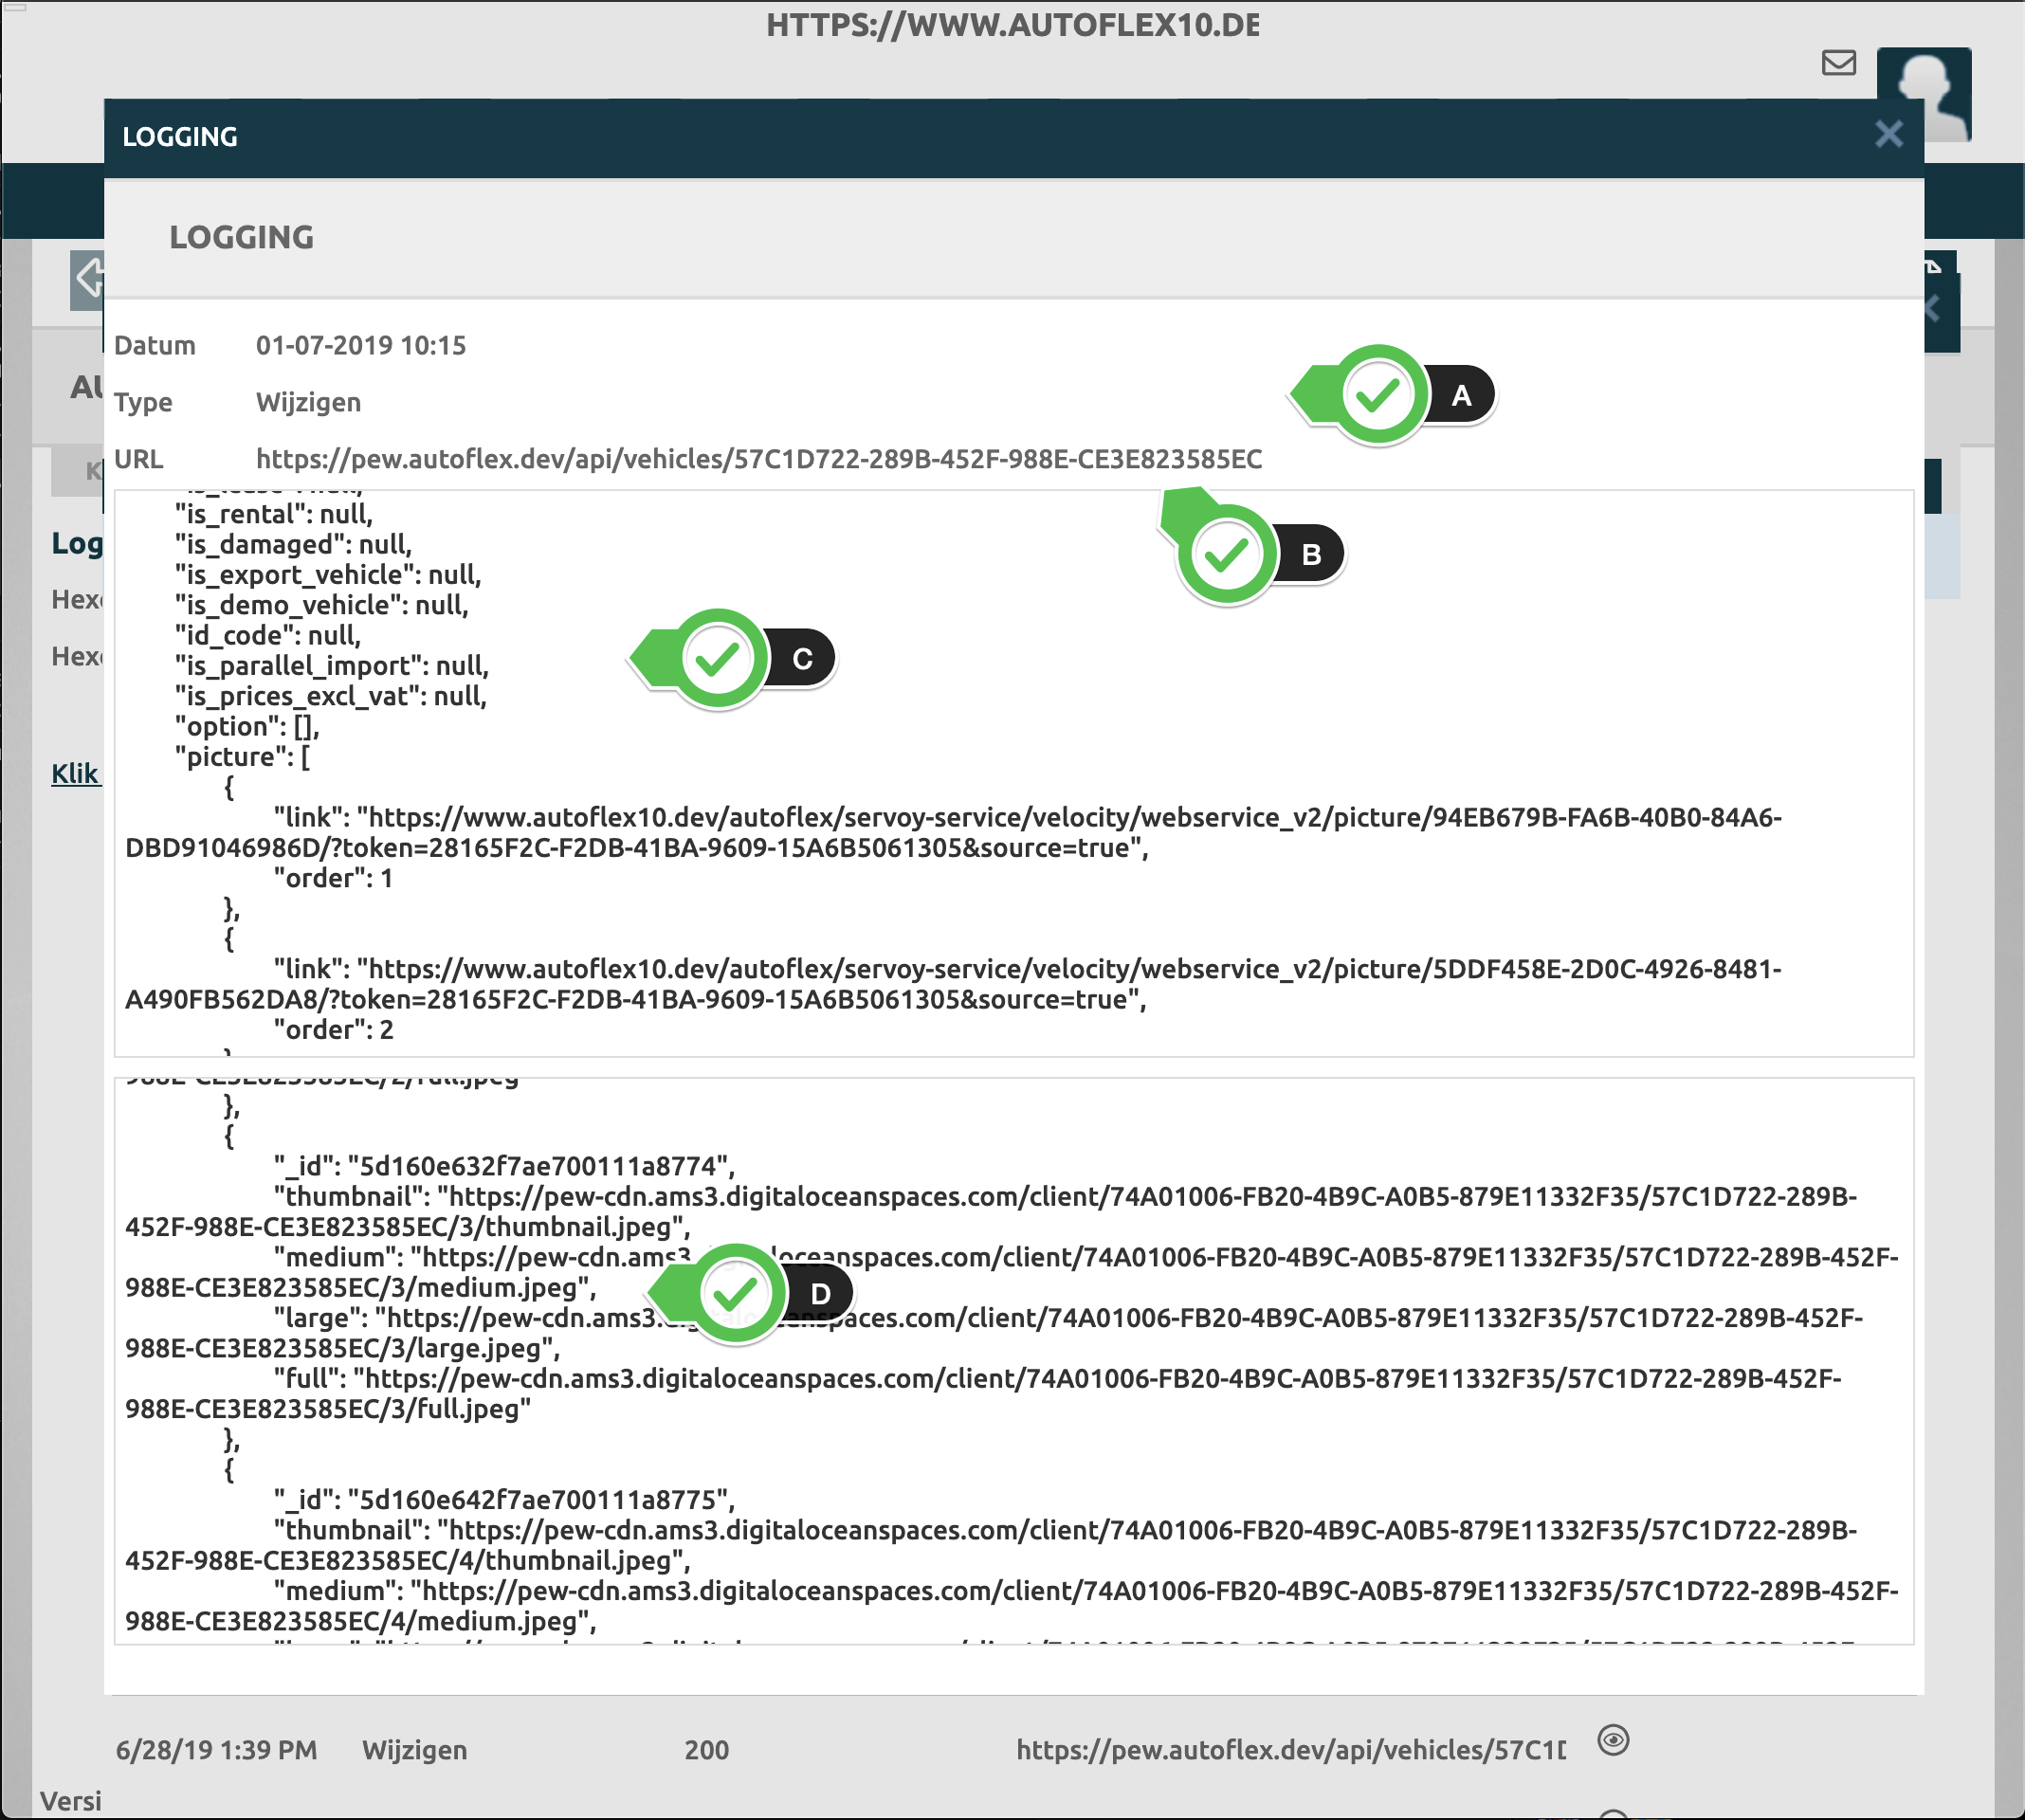The height and width of the screenshot is (1820, 2025).
Task: Select the 6/28/19 1:39 PM log row
Action: [x=216, y=1750]
